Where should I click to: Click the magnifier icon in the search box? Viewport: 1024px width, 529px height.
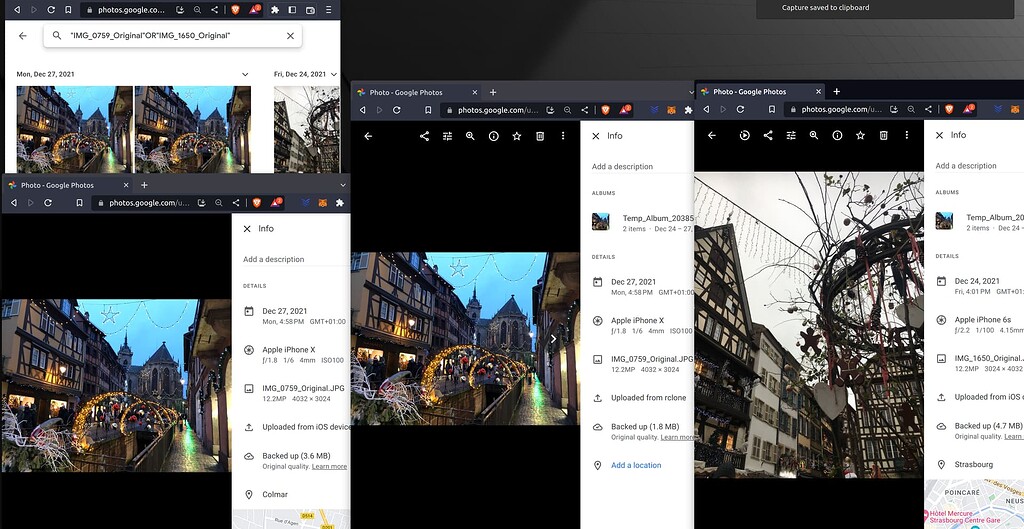click(57, 36)
